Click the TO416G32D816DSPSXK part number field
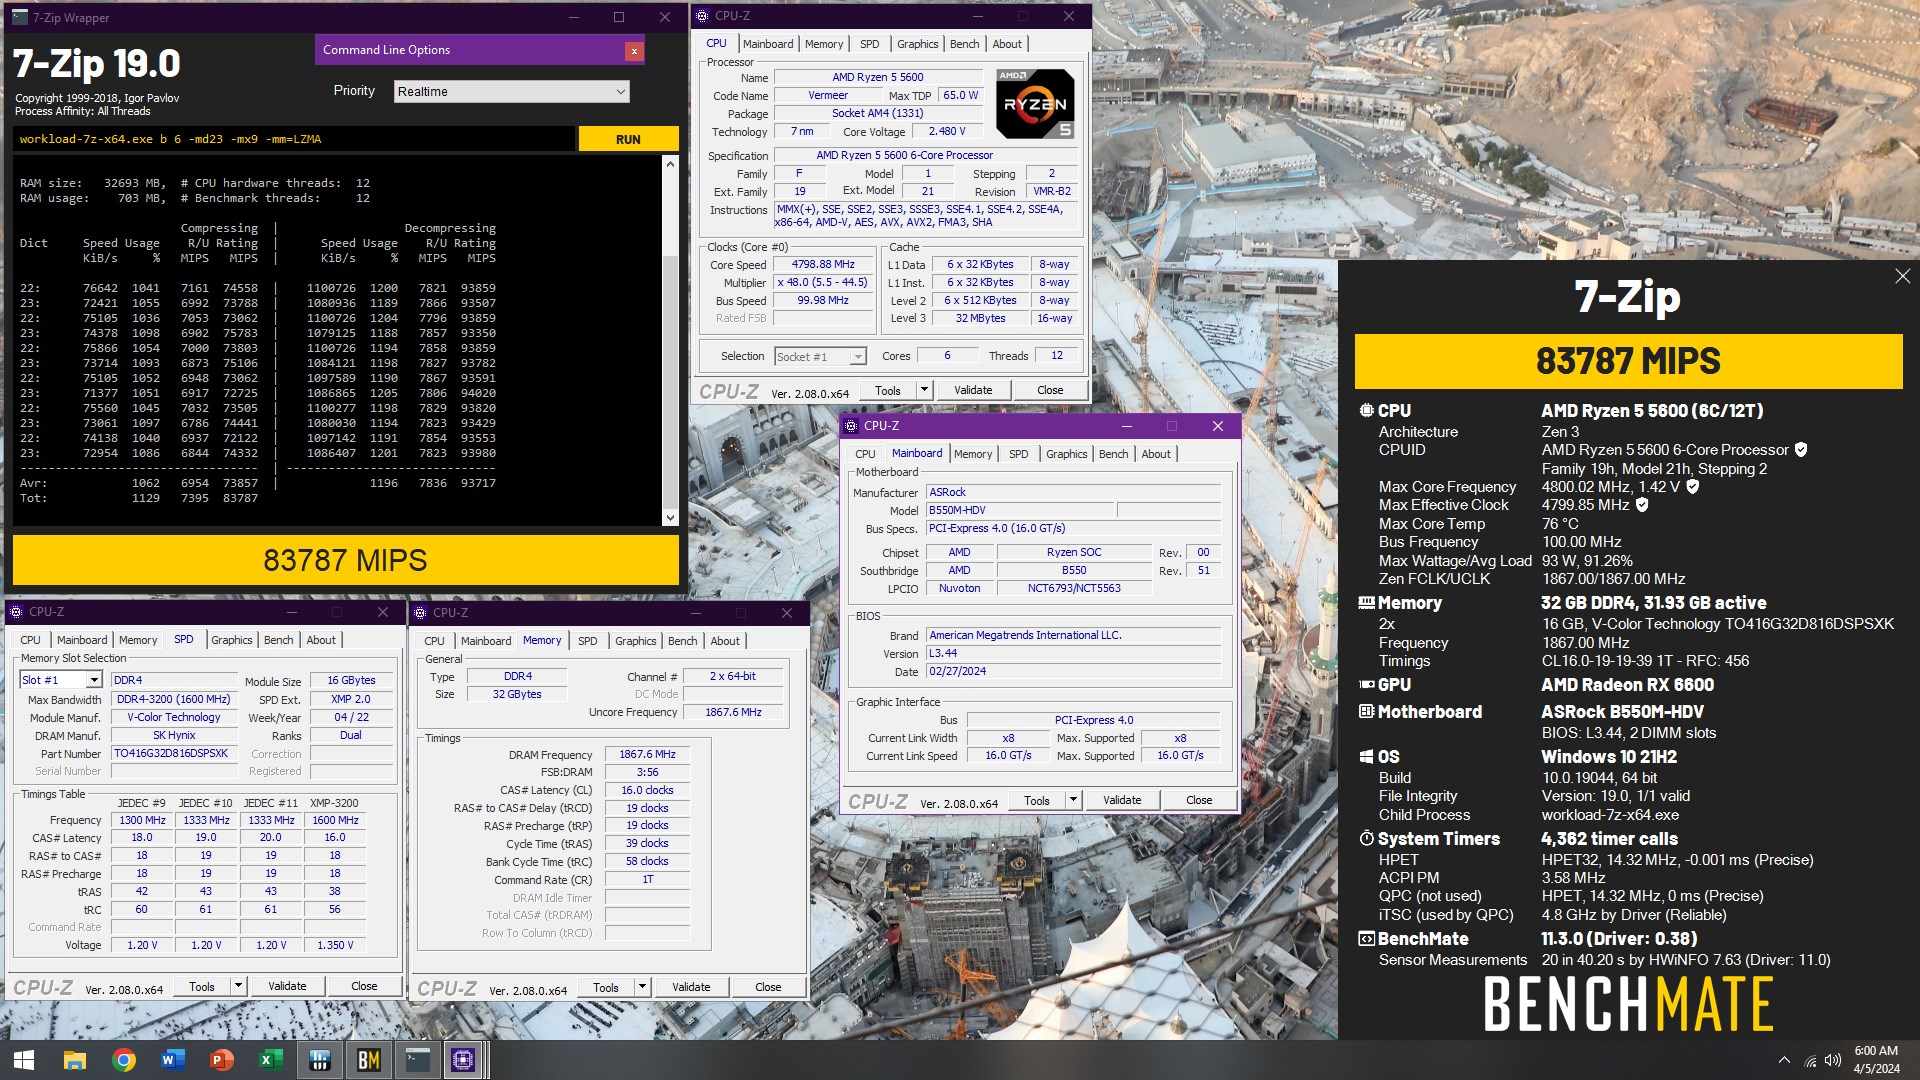The height and width of the screenshot is (1080, 1920). (174, 754)
